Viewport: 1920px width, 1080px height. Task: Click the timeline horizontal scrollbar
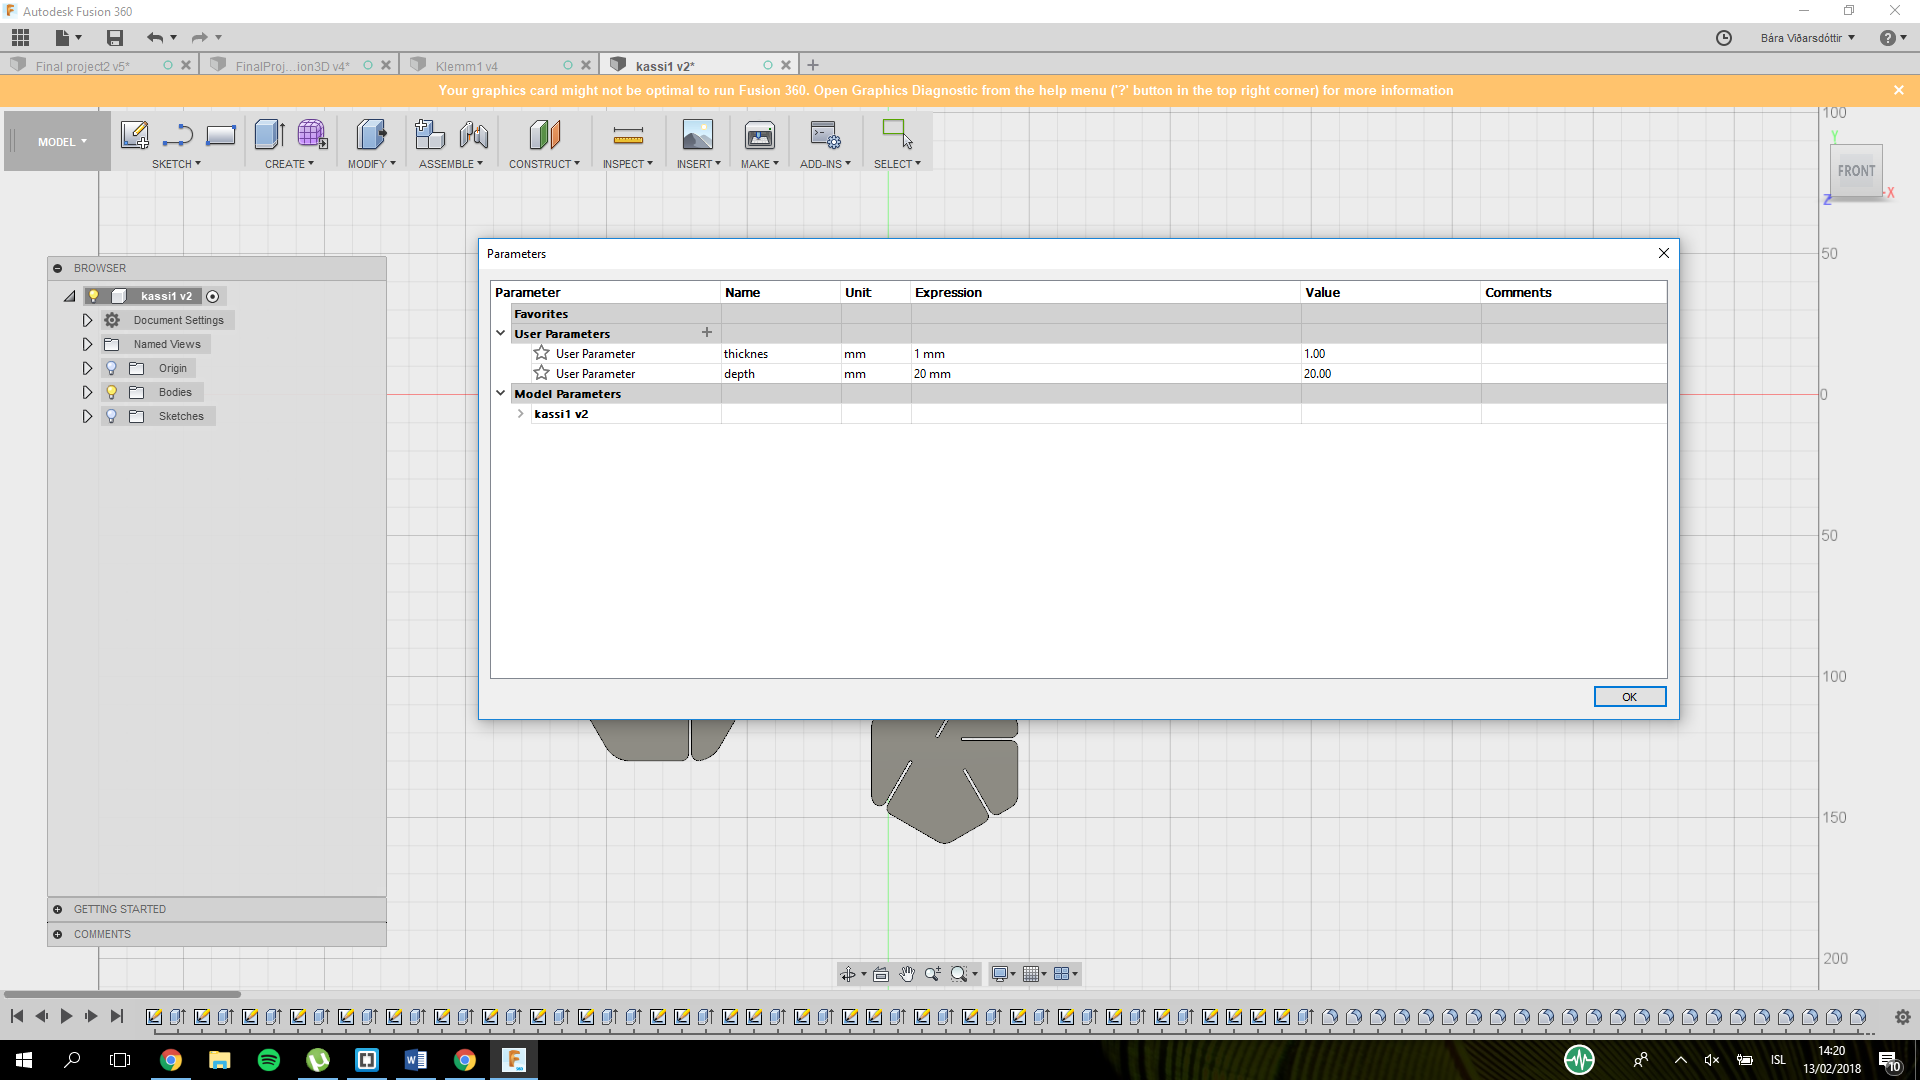pyautogui.click(x=122, y=994)
